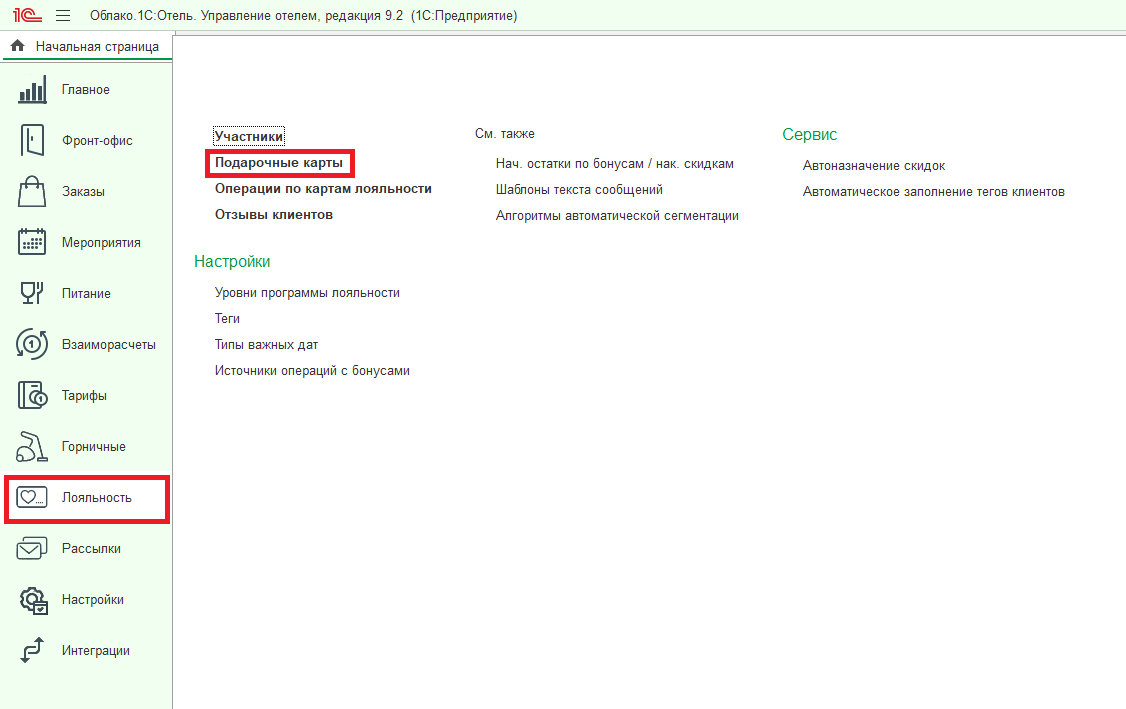Screen dimensions: 1126x709
Task: Open the Начальная страница tab
Action: coord(87,46)
